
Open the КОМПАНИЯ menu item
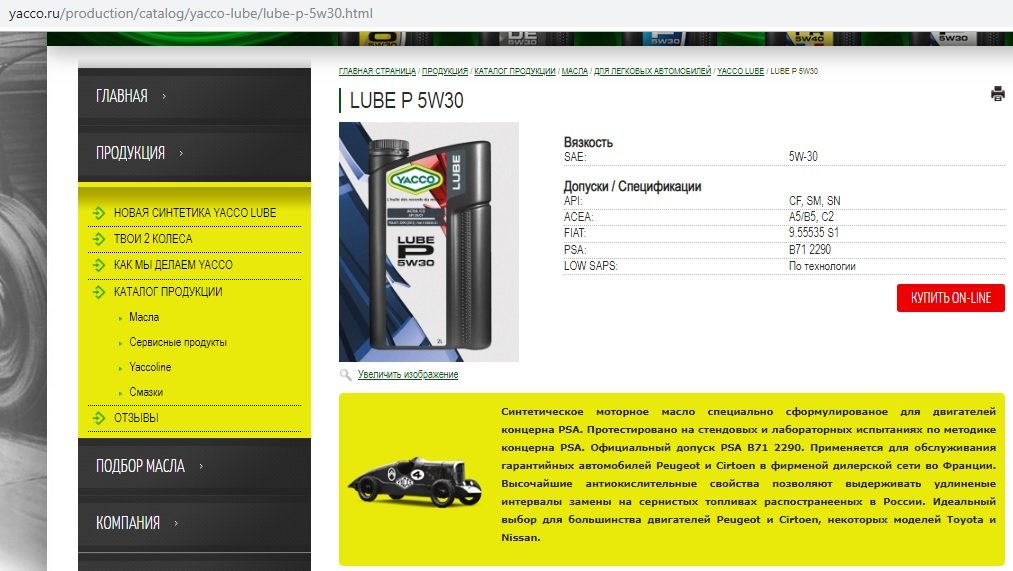tap(127, 523)
